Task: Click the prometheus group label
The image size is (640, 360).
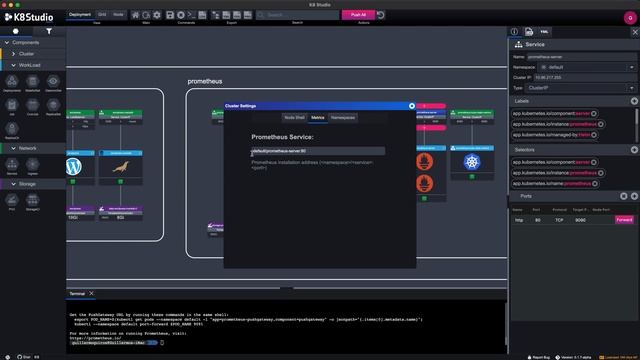Action: point(205,81)
